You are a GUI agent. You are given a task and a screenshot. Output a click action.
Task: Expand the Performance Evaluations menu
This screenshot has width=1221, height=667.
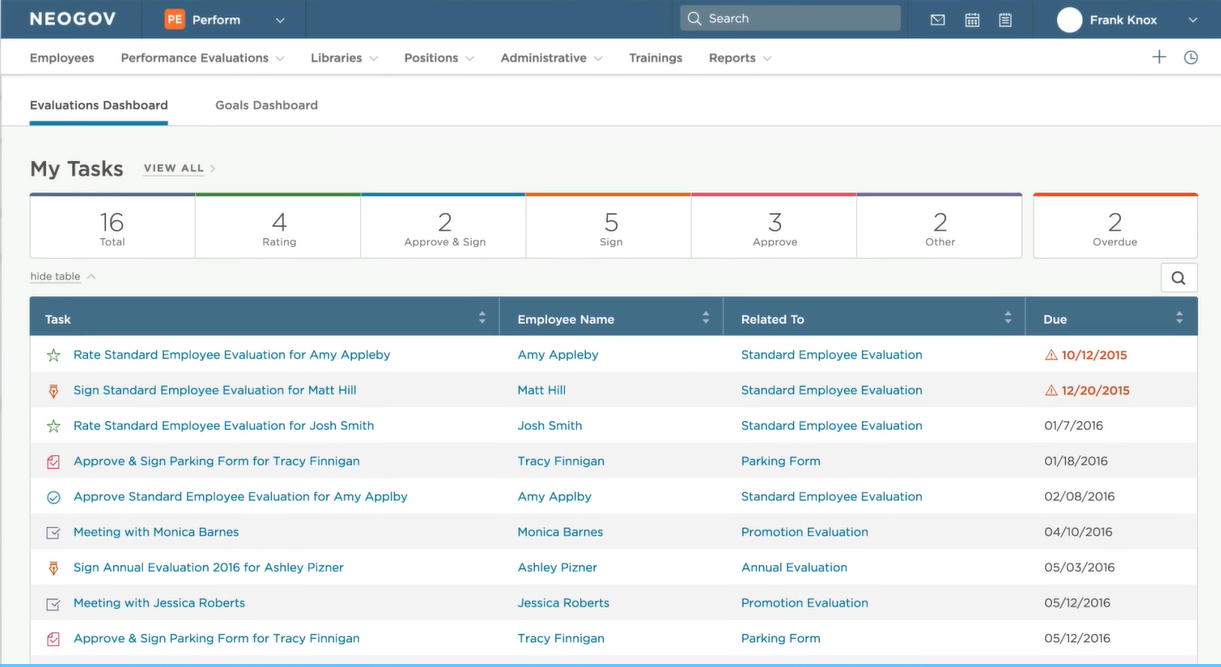tap(202, 58)
